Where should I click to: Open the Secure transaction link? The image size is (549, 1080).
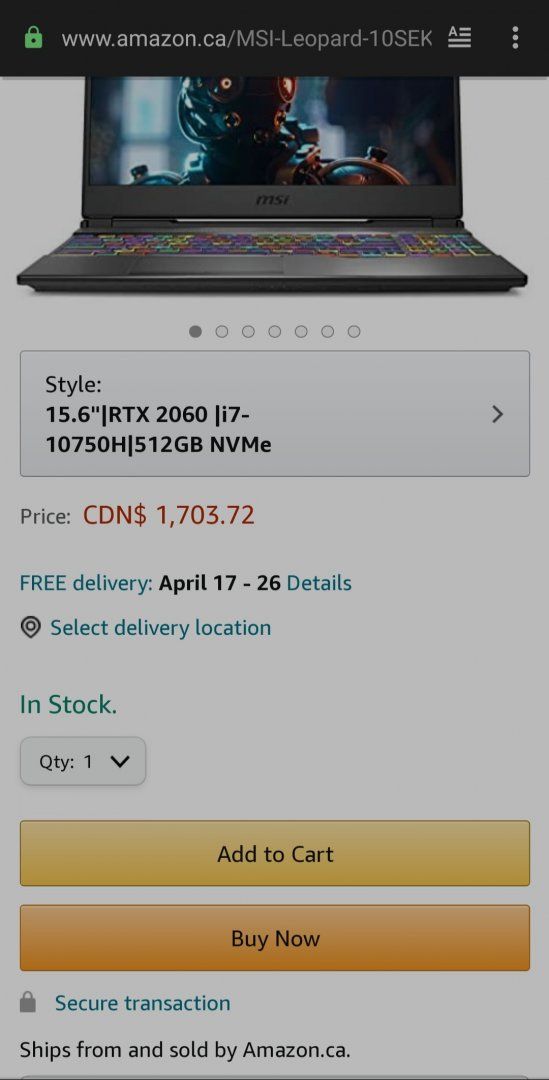pos(143,1003)
